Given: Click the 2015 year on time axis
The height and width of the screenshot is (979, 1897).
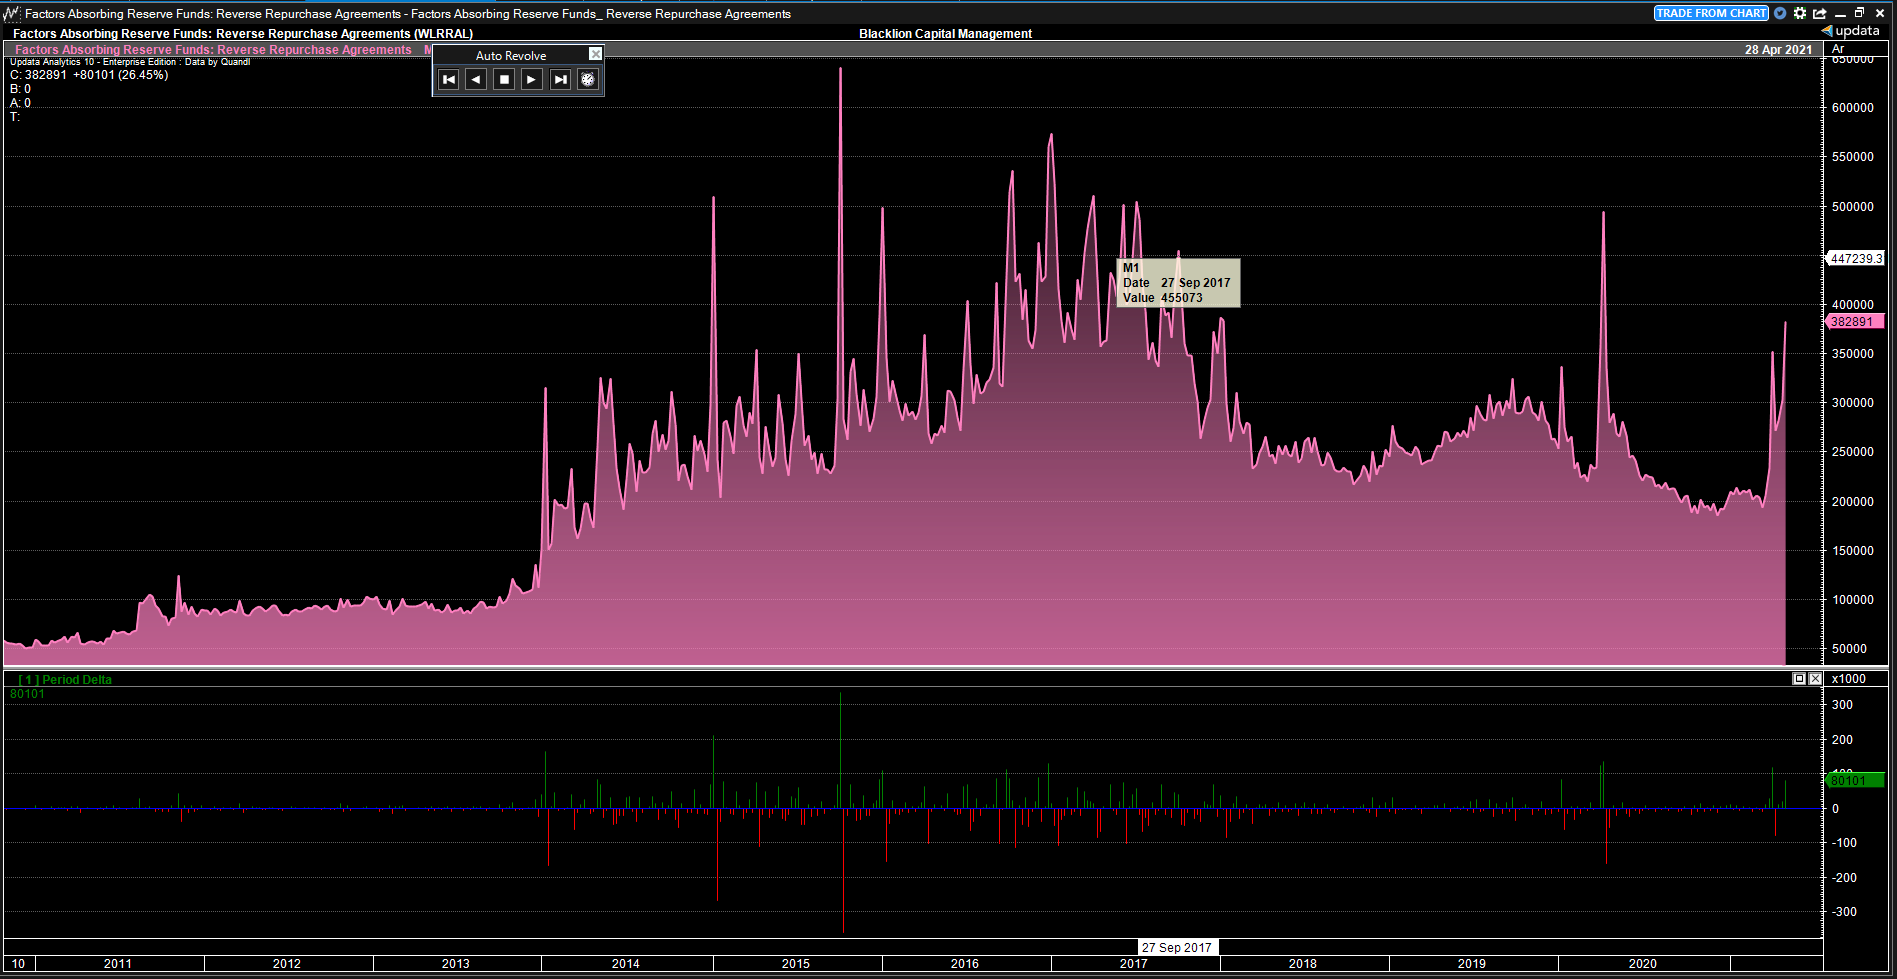Looking at the screenshot, I should tap(796, 964).
